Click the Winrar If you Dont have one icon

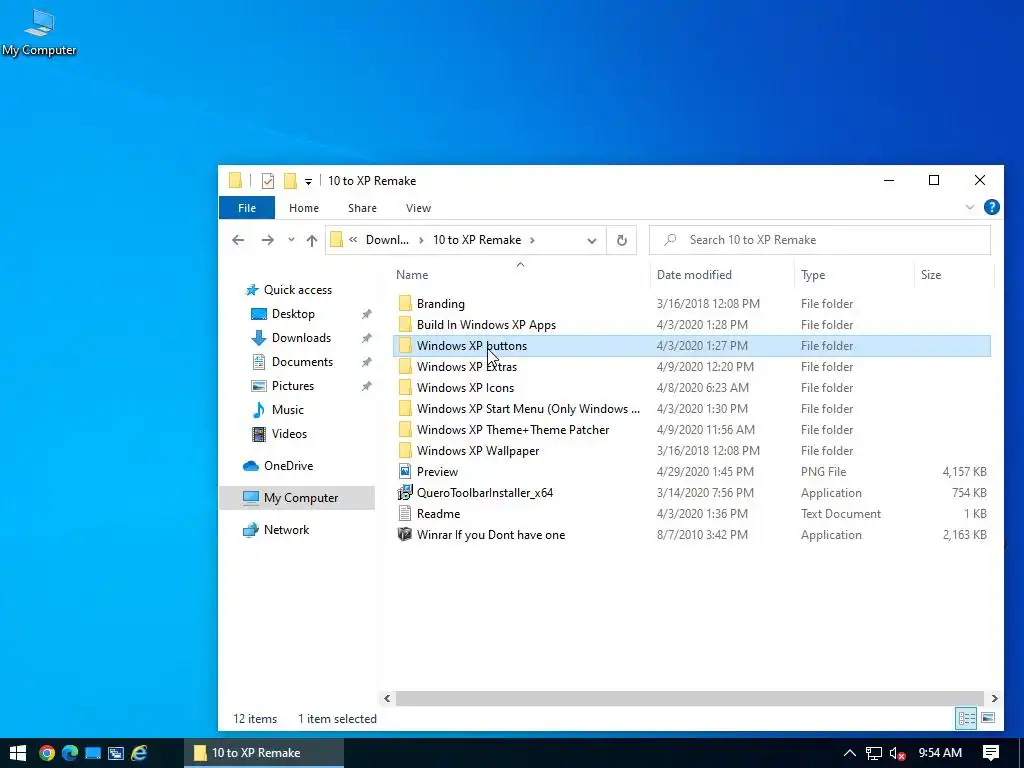click(x=405, y=534)
